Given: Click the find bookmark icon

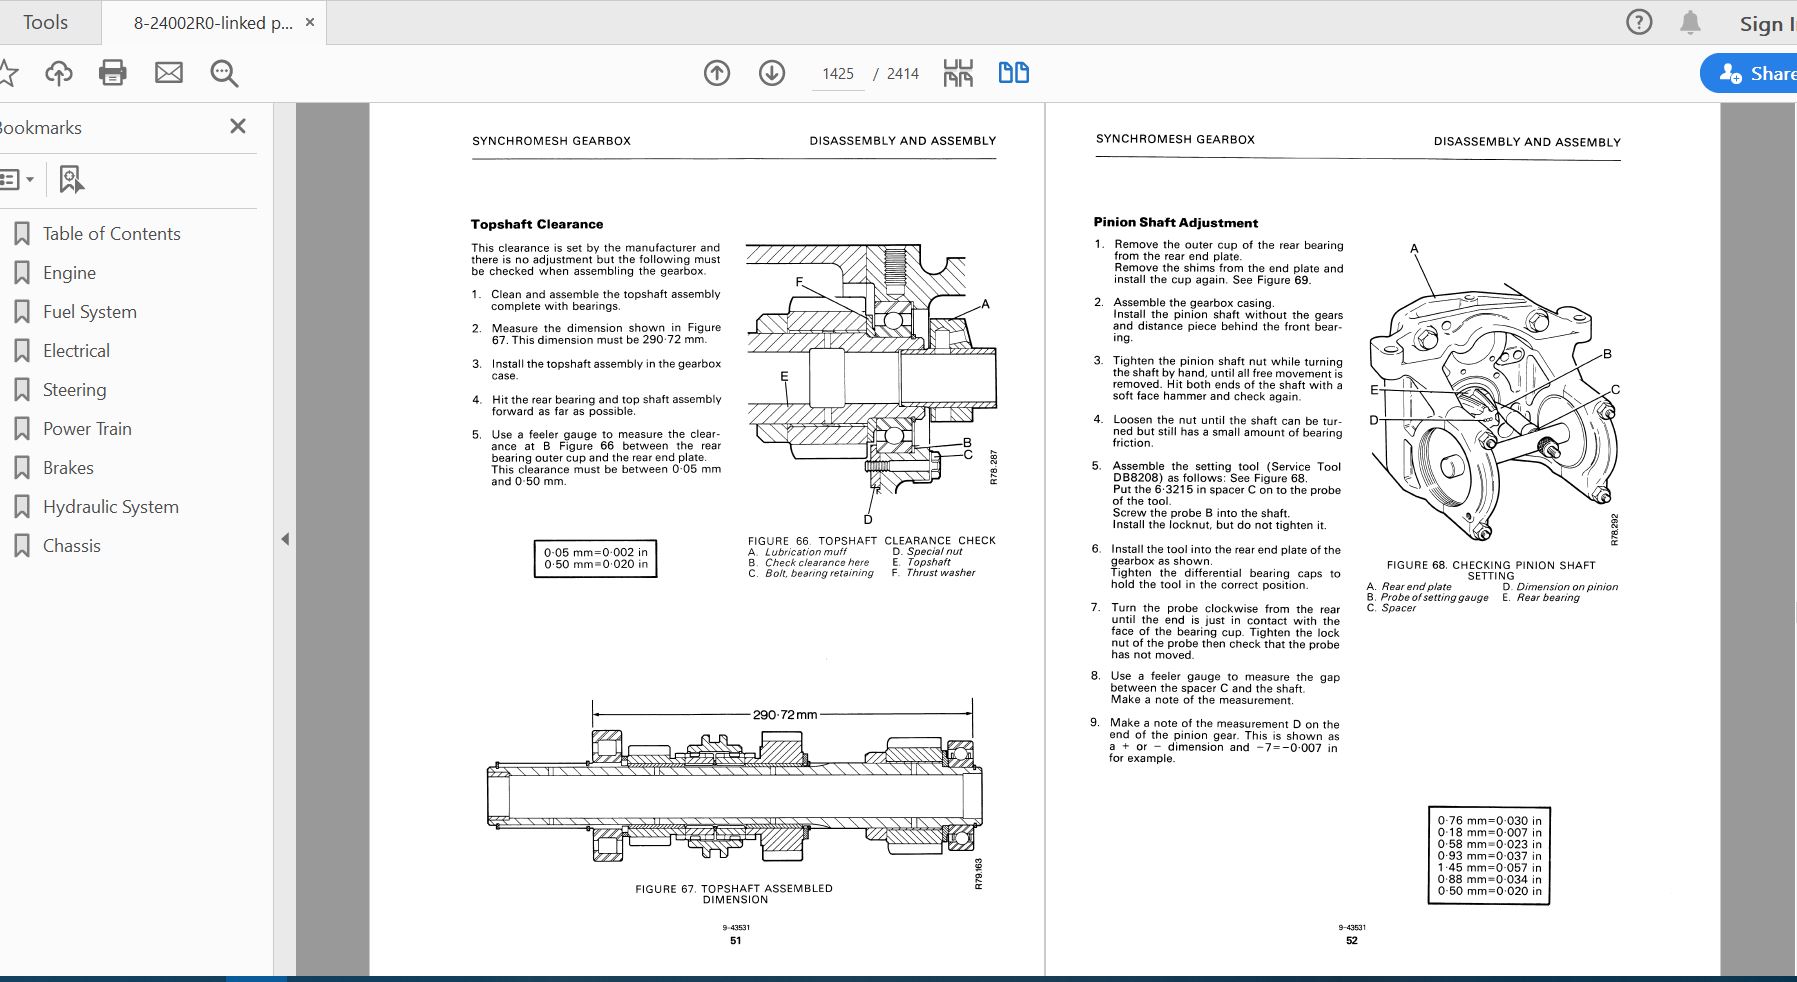Looking at the screenshot, I should click(71, 180).
